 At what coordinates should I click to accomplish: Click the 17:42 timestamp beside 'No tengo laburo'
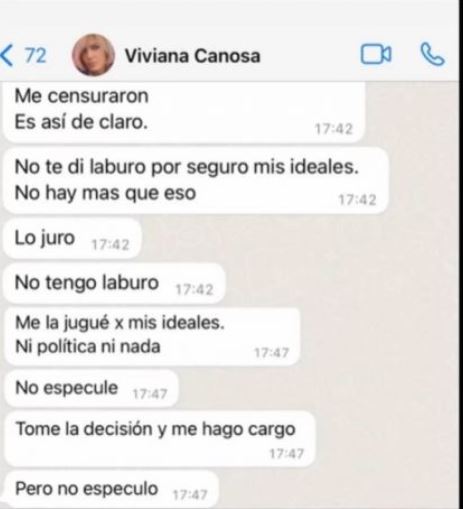pos(194,290)
